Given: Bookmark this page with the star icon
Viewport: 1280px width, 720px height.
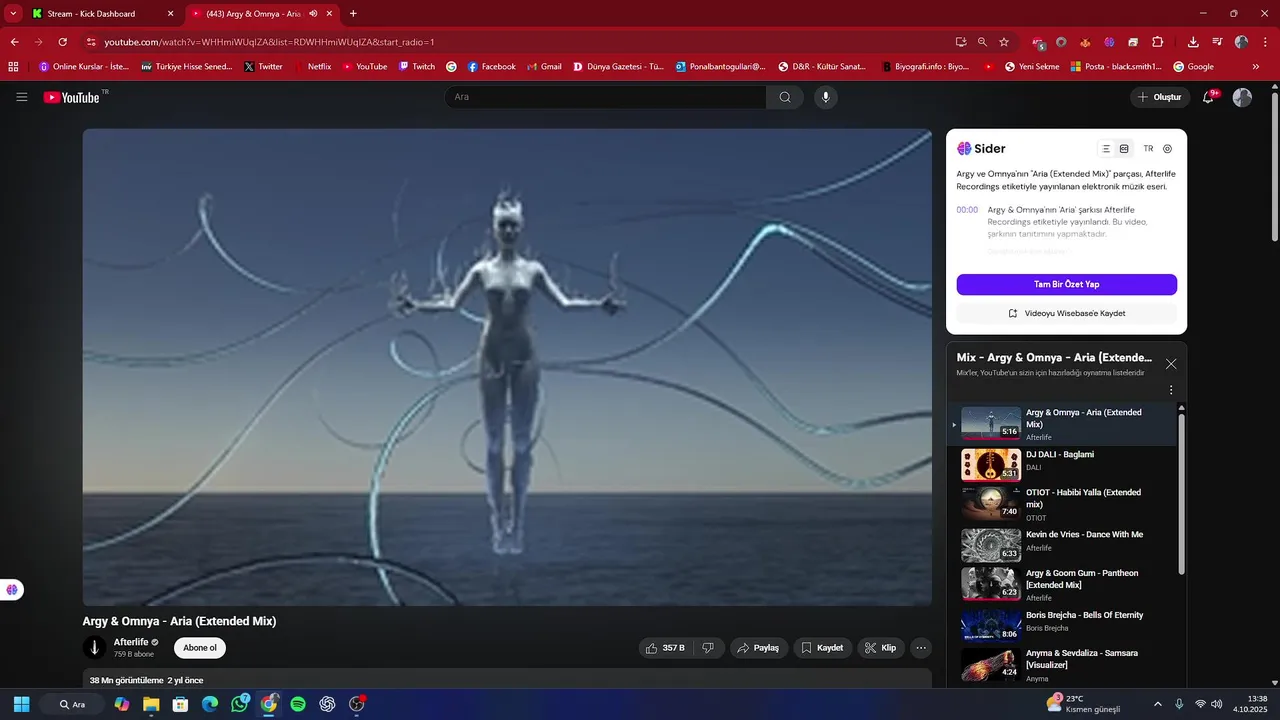Looking at the screenshot, I should pyautogui.click(x=1004, y=42).
